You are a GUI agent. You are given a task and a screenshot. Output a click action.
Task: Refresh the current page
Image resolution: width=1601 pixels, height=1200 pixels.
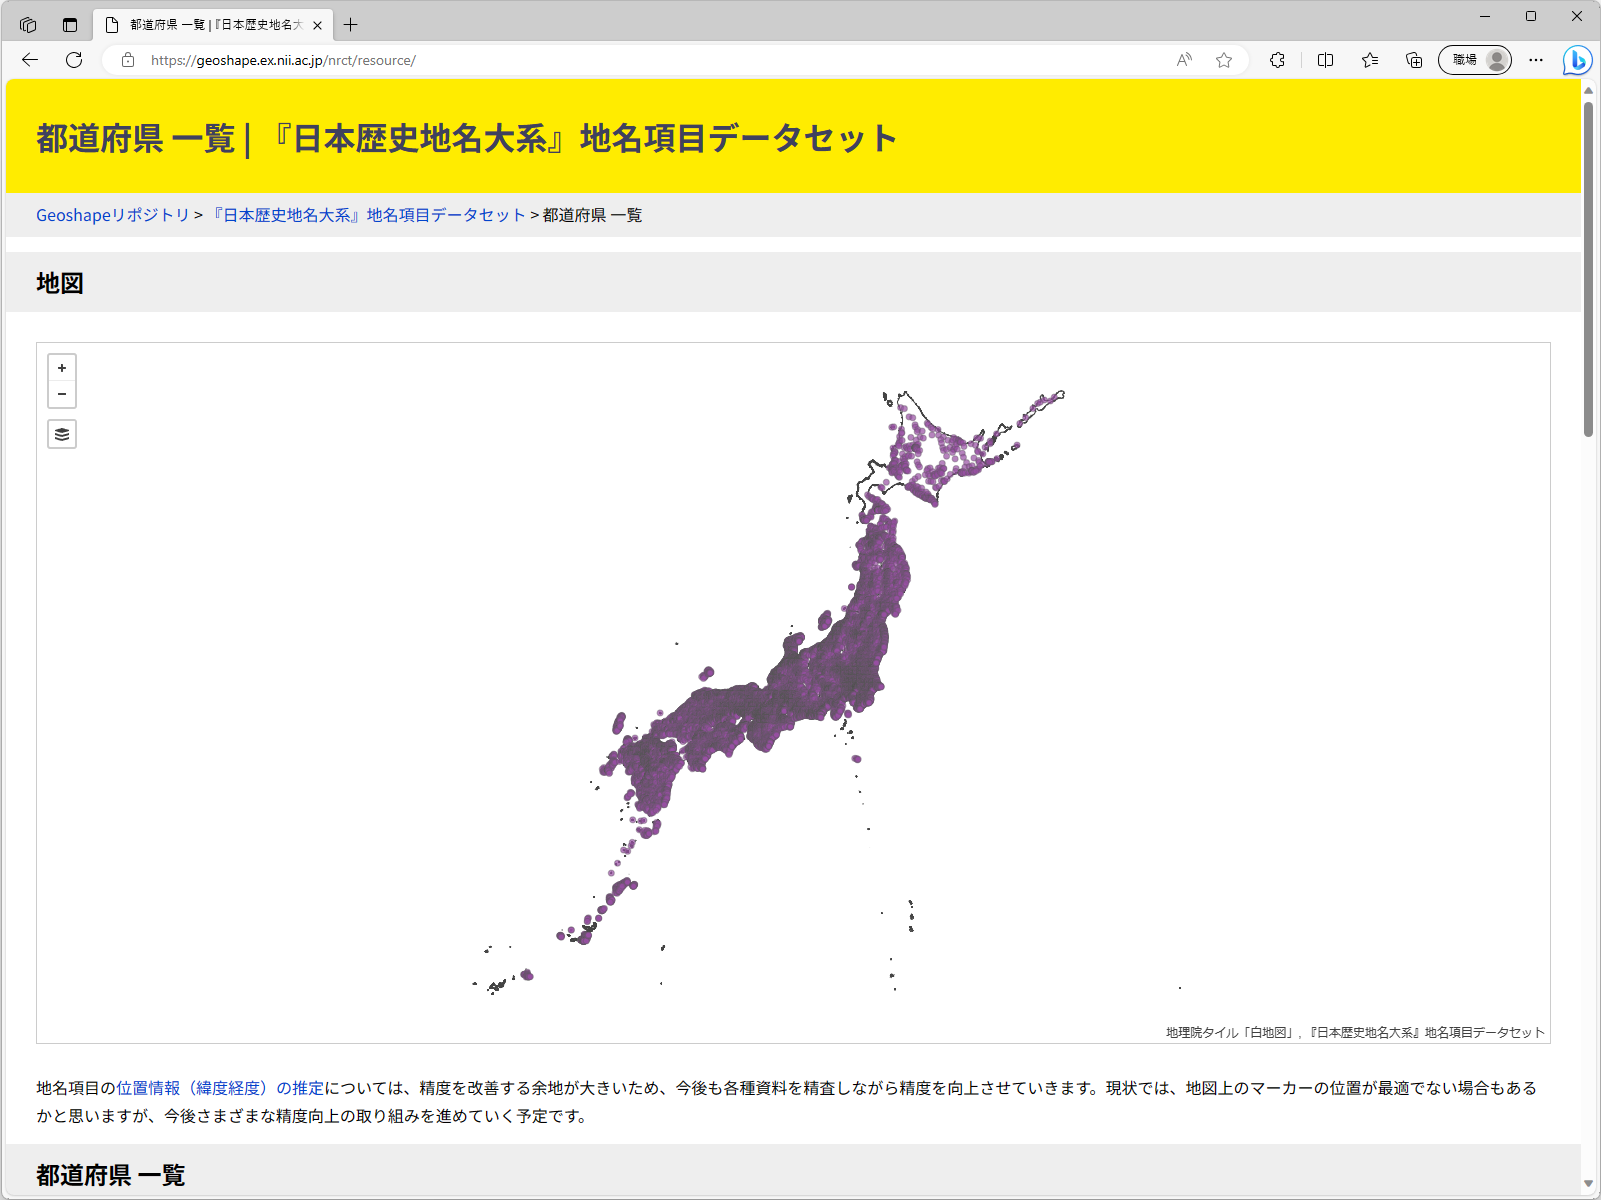[x=74, y=60]
